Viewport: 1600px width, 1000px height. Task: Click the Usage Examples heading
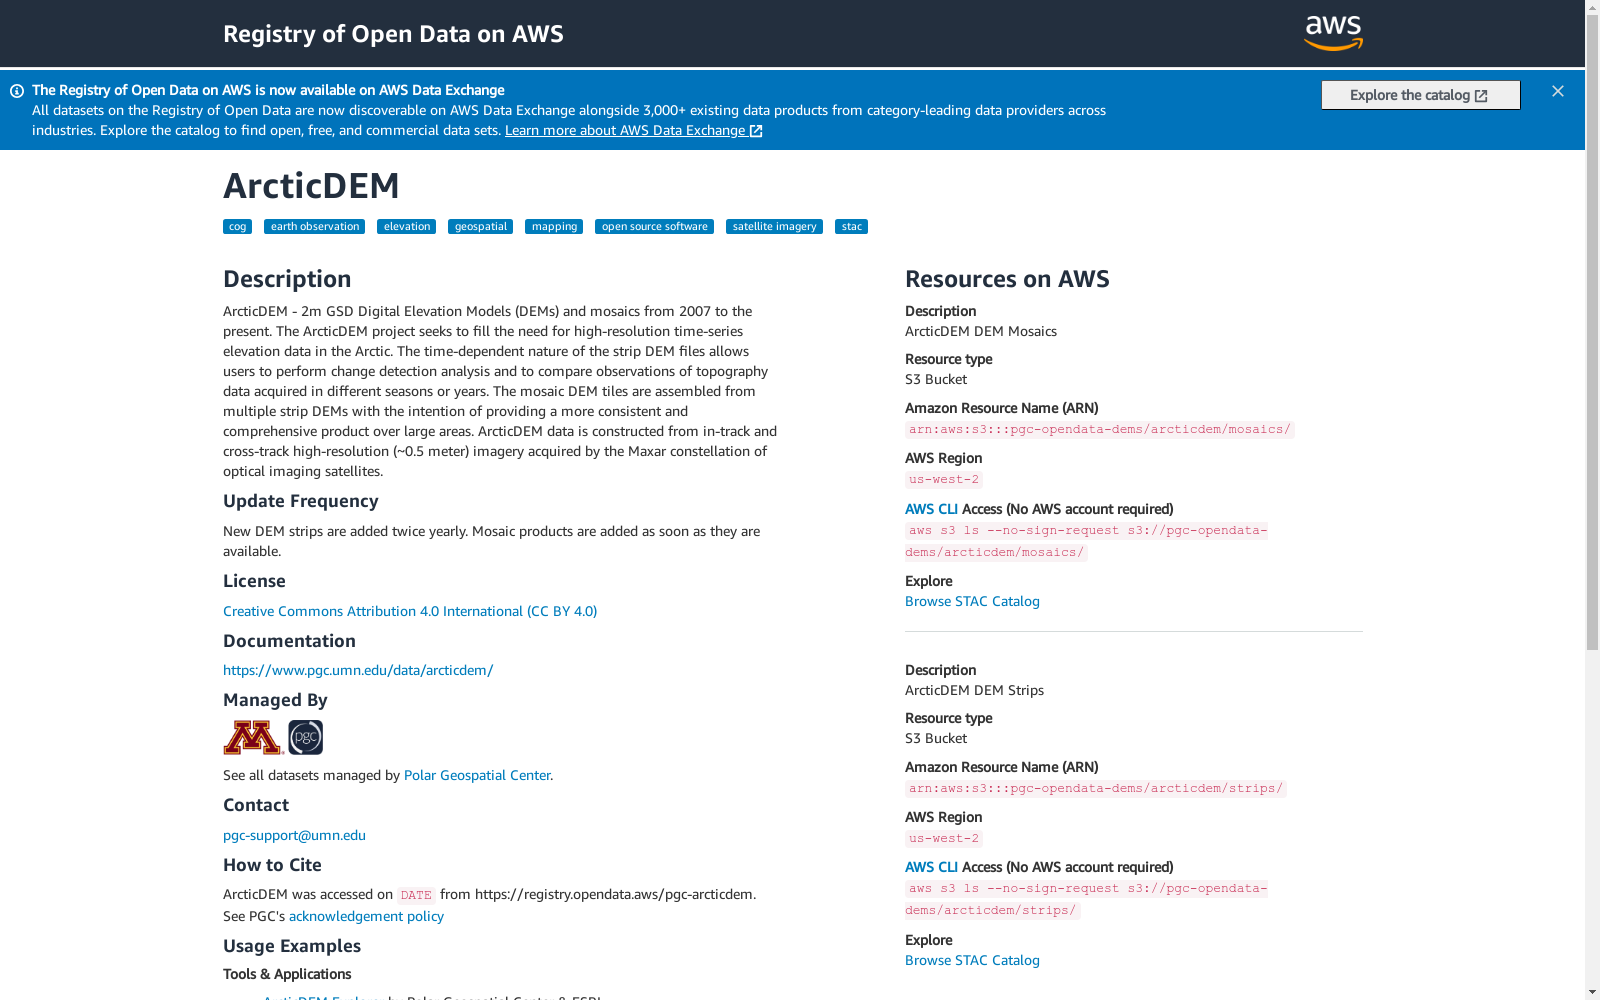pyautogui.click(x=292, y=946)
